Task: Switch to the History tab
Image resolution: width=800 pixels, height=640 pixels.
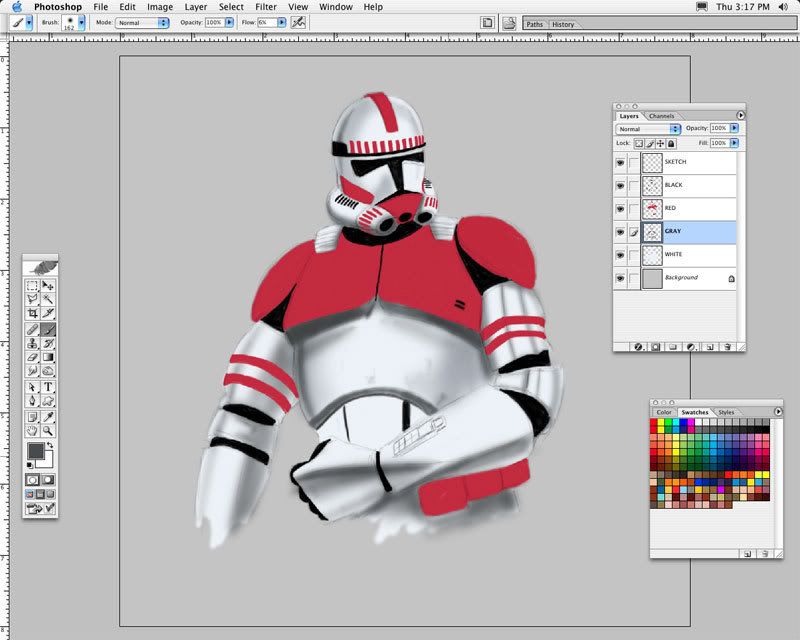Action: (x=563, y=24)
